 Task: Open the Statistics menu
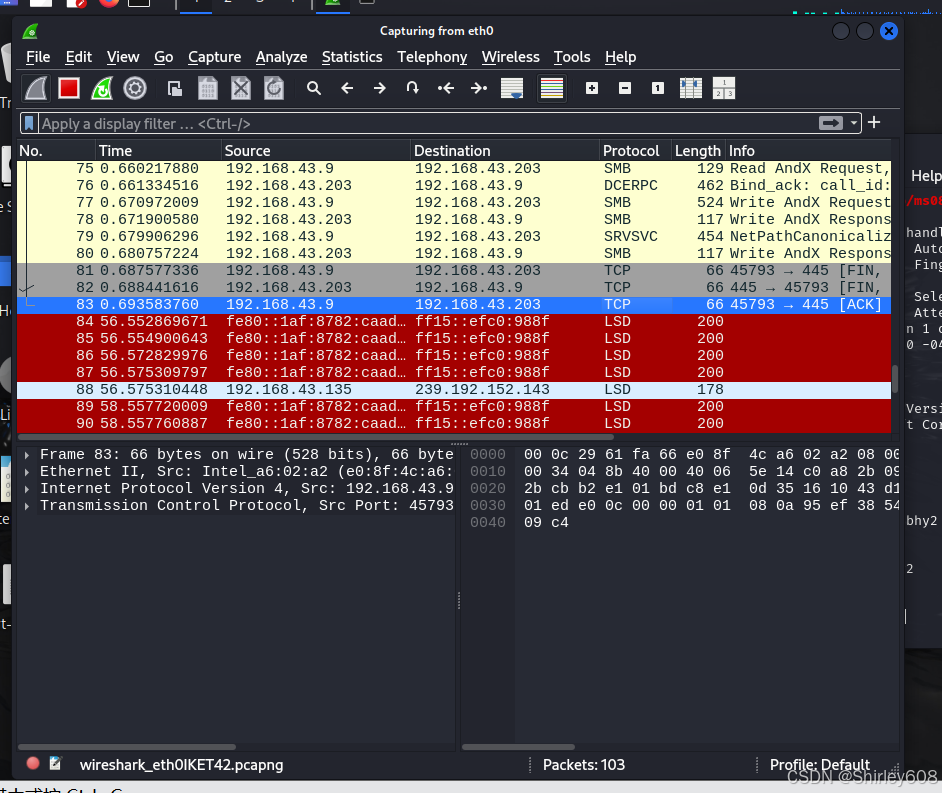[352, 57]
